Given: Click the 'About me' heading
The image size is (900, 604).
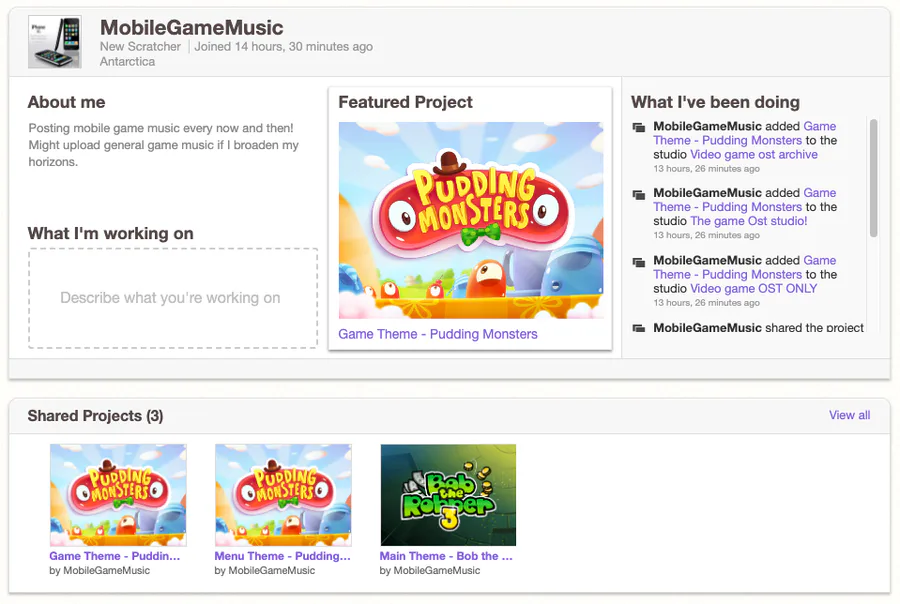Looking at the screenshot, I should coord(67,102).
